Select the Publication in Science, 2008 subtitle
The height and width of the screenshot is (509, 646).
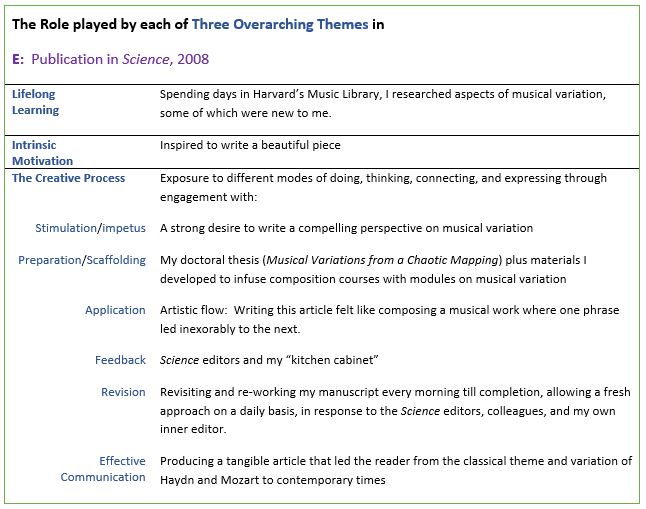coord(120,59)
